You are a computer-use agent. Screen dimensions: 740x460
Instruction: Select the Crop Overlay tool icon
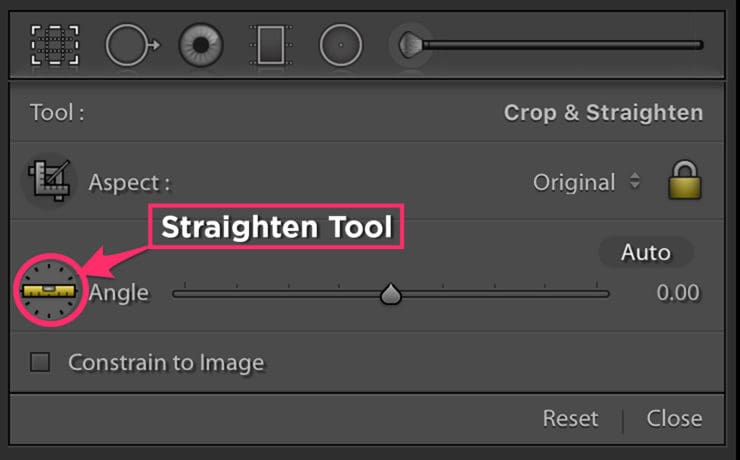pos(55,45)
